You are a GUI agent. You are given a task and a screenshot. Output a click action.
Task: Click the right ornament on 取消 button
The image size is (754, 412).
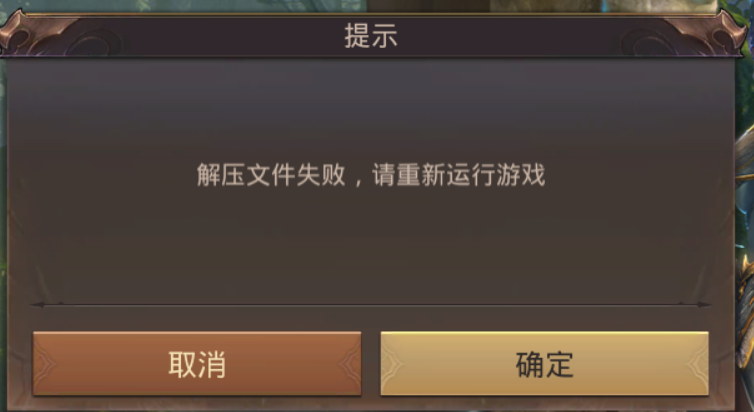point(350,364)
